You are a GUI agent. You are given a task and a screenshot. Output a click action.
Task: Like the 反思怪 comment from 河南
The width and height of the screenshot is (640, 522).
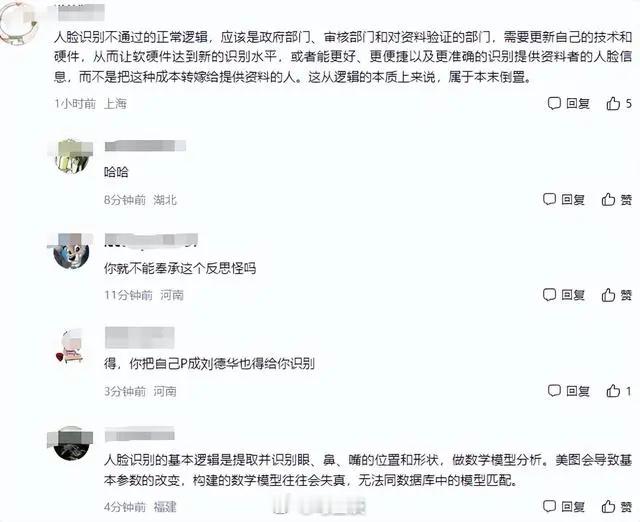click(x=608, y=295)
